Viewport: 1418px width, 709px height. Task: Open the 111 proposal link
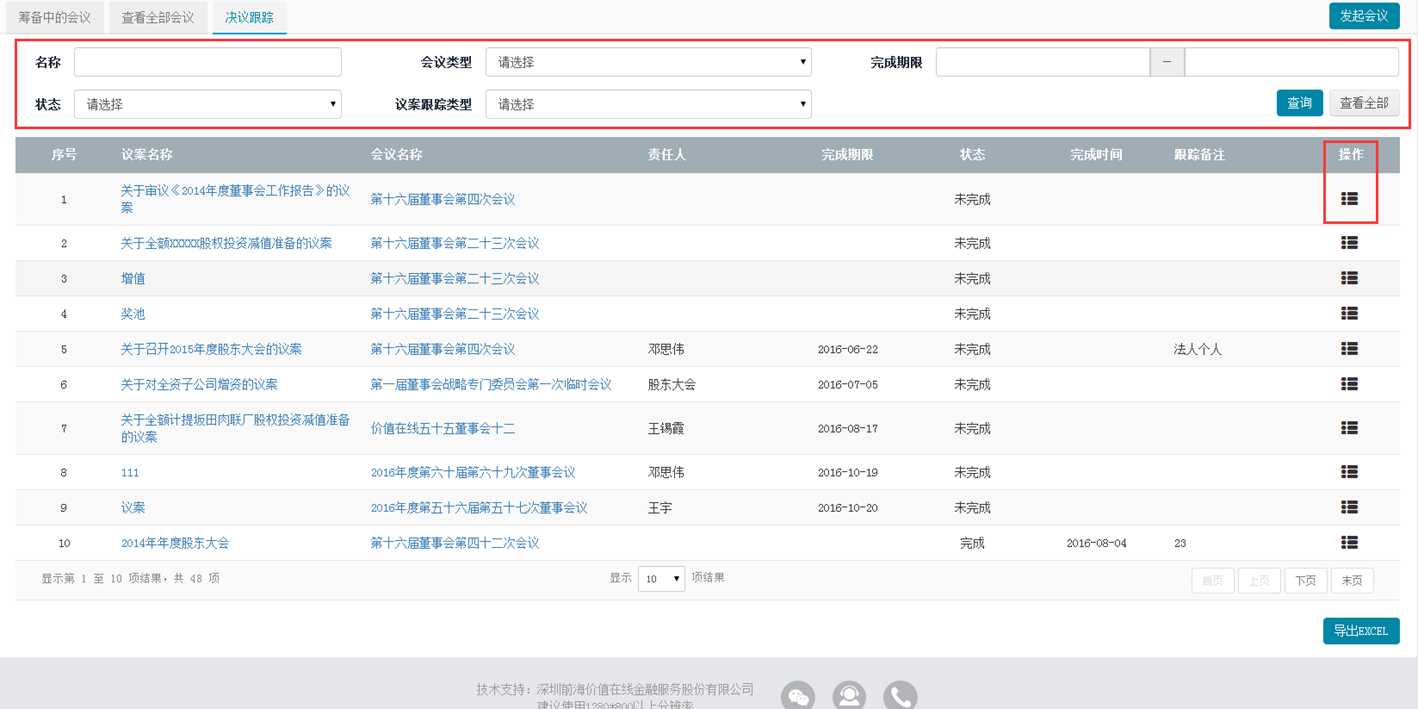(130, 472)
